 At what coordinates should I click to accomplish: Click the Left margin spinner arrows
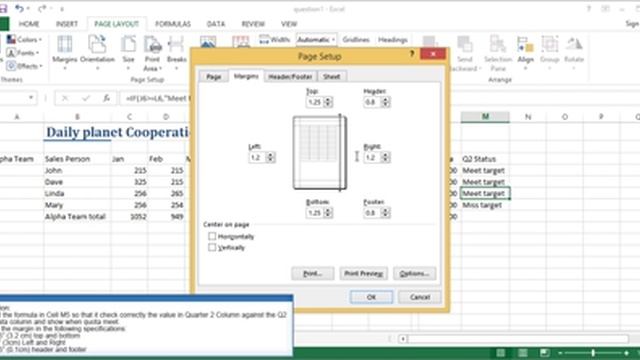point(270,157)
